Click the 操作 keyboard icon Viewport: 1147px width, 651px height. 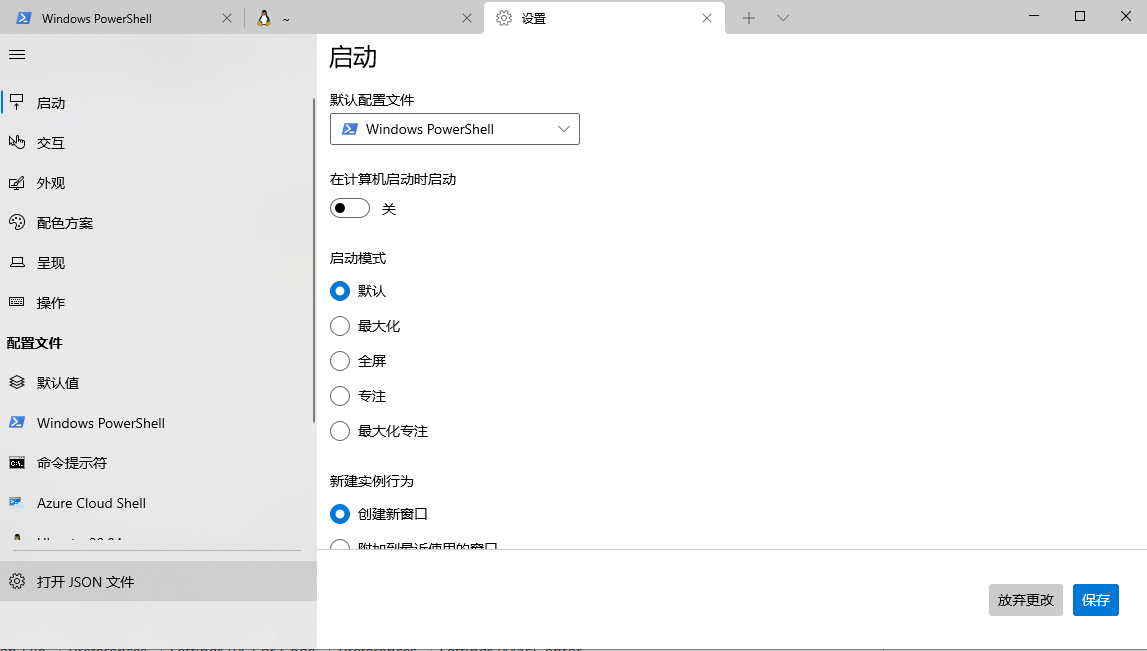click(17, 302)
